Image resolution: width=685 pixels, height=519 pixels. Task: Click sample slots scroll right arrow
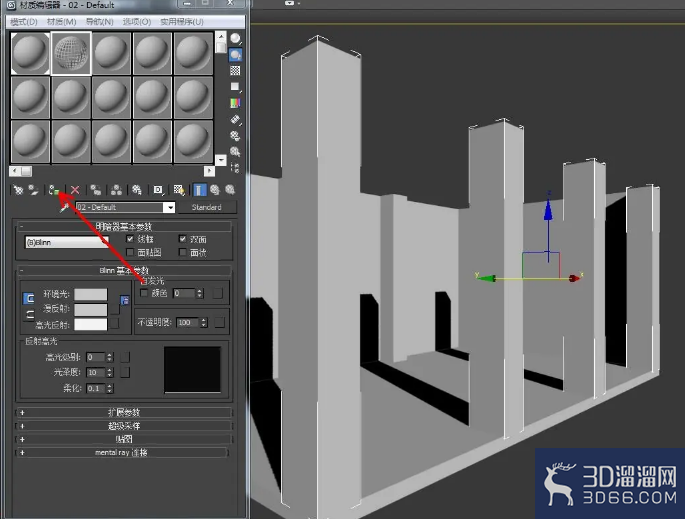coord(210,171)
